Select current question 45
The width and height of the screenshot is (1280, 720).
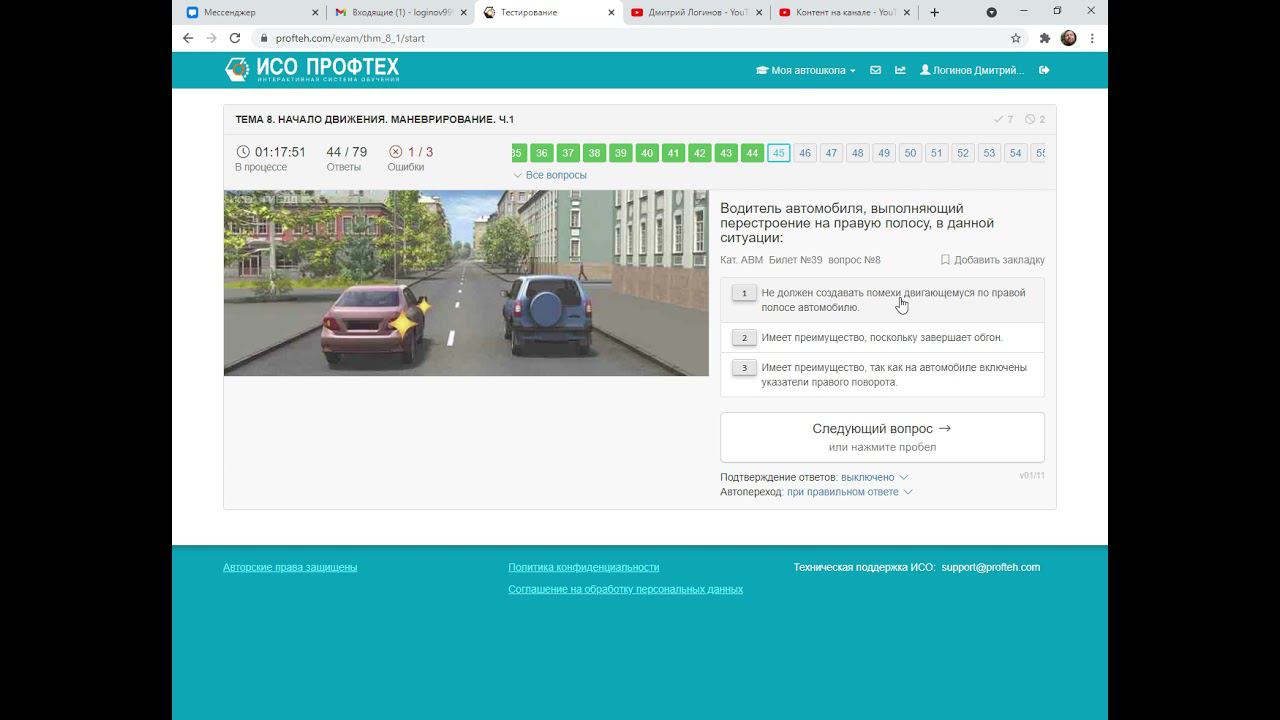[x=779, y=153]
